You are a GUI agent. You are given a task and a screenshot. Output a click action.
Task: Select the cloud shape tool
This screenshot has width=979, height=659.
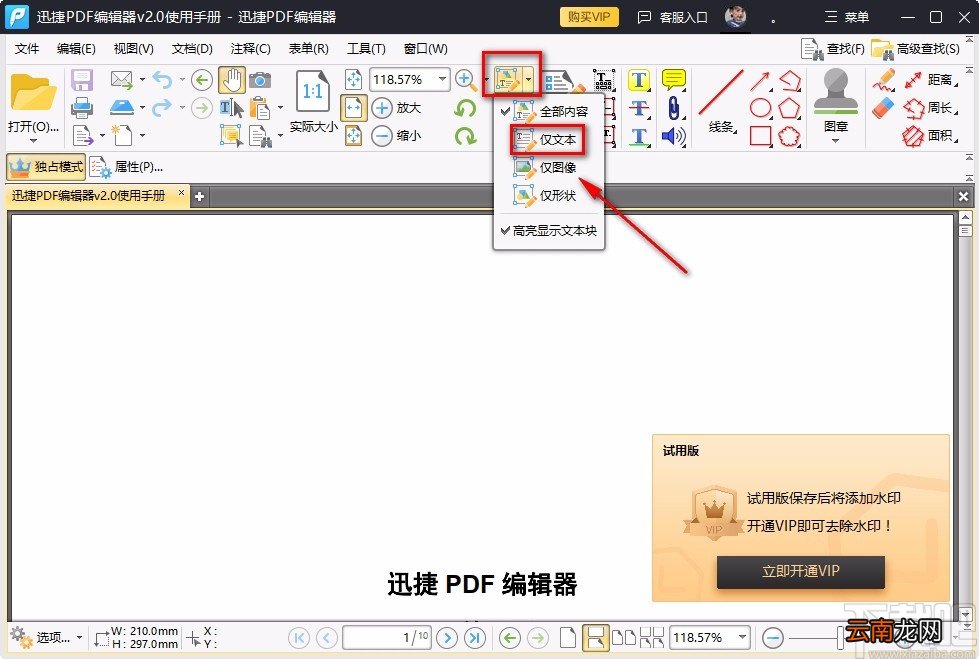click(x=790, y=136)
